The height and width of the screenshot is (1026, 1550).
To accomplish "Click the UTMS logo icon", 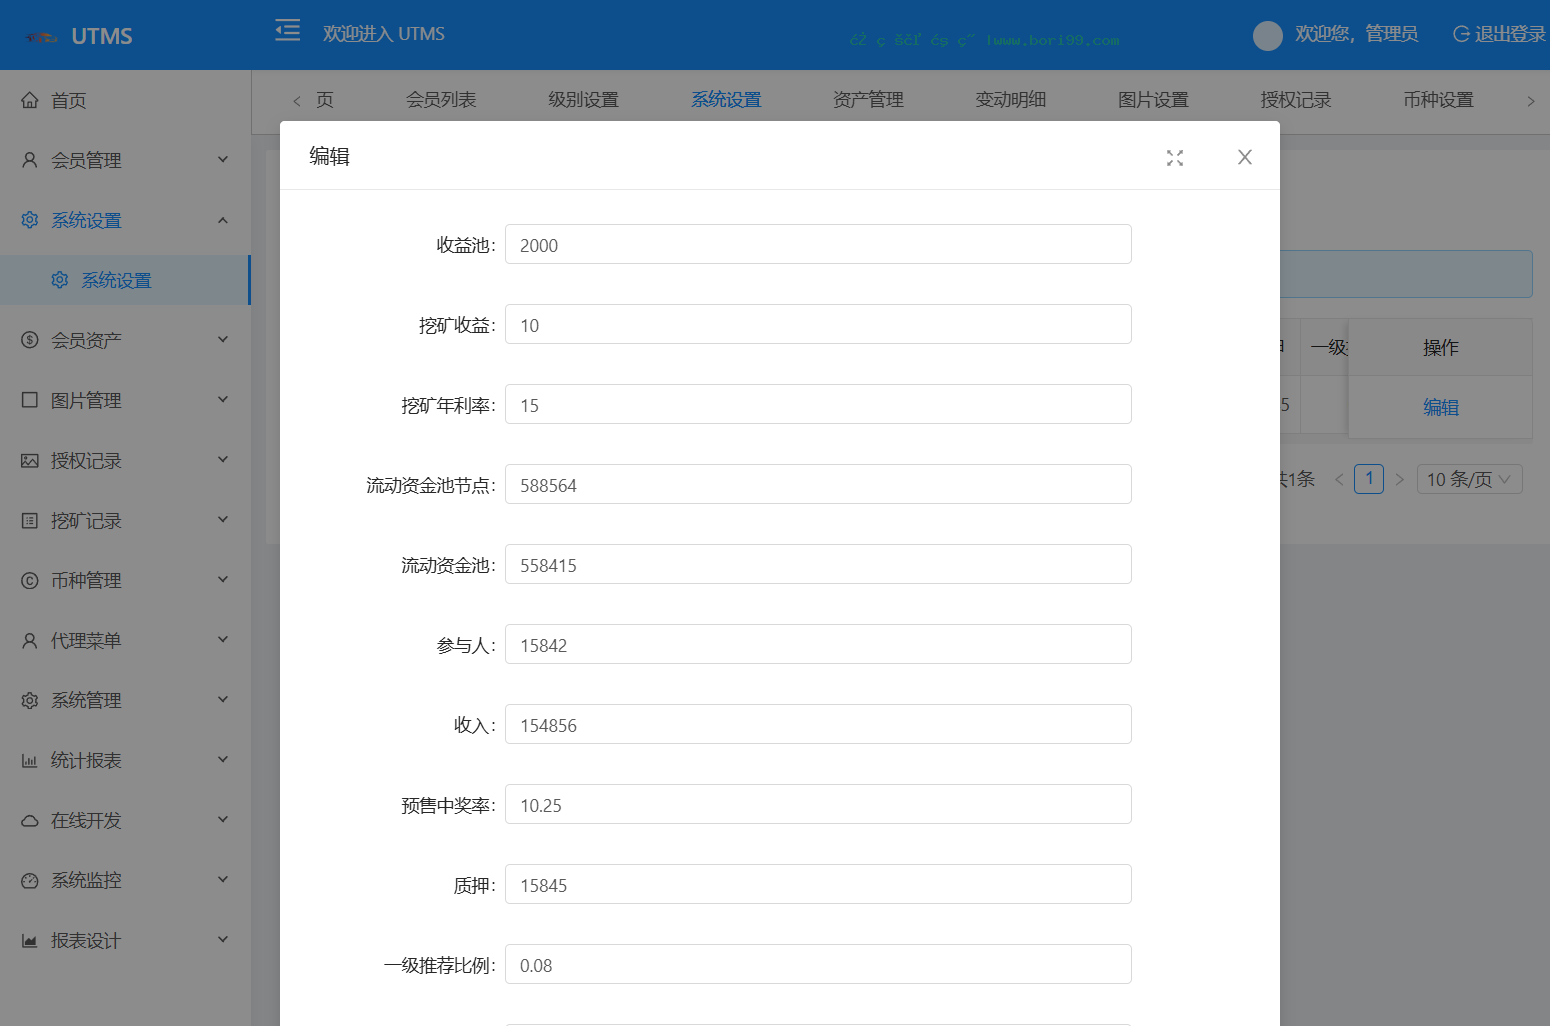I will (42, 37).
